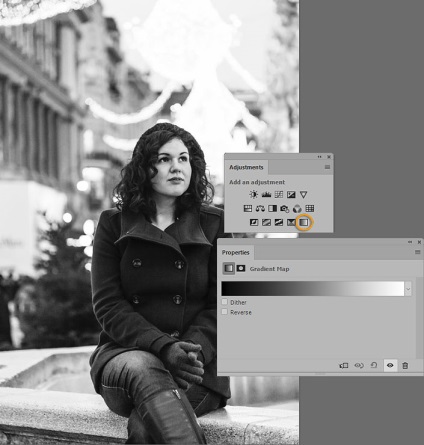Select the Adjustments tab
This screenshot has width=424, height=445.
246,167
